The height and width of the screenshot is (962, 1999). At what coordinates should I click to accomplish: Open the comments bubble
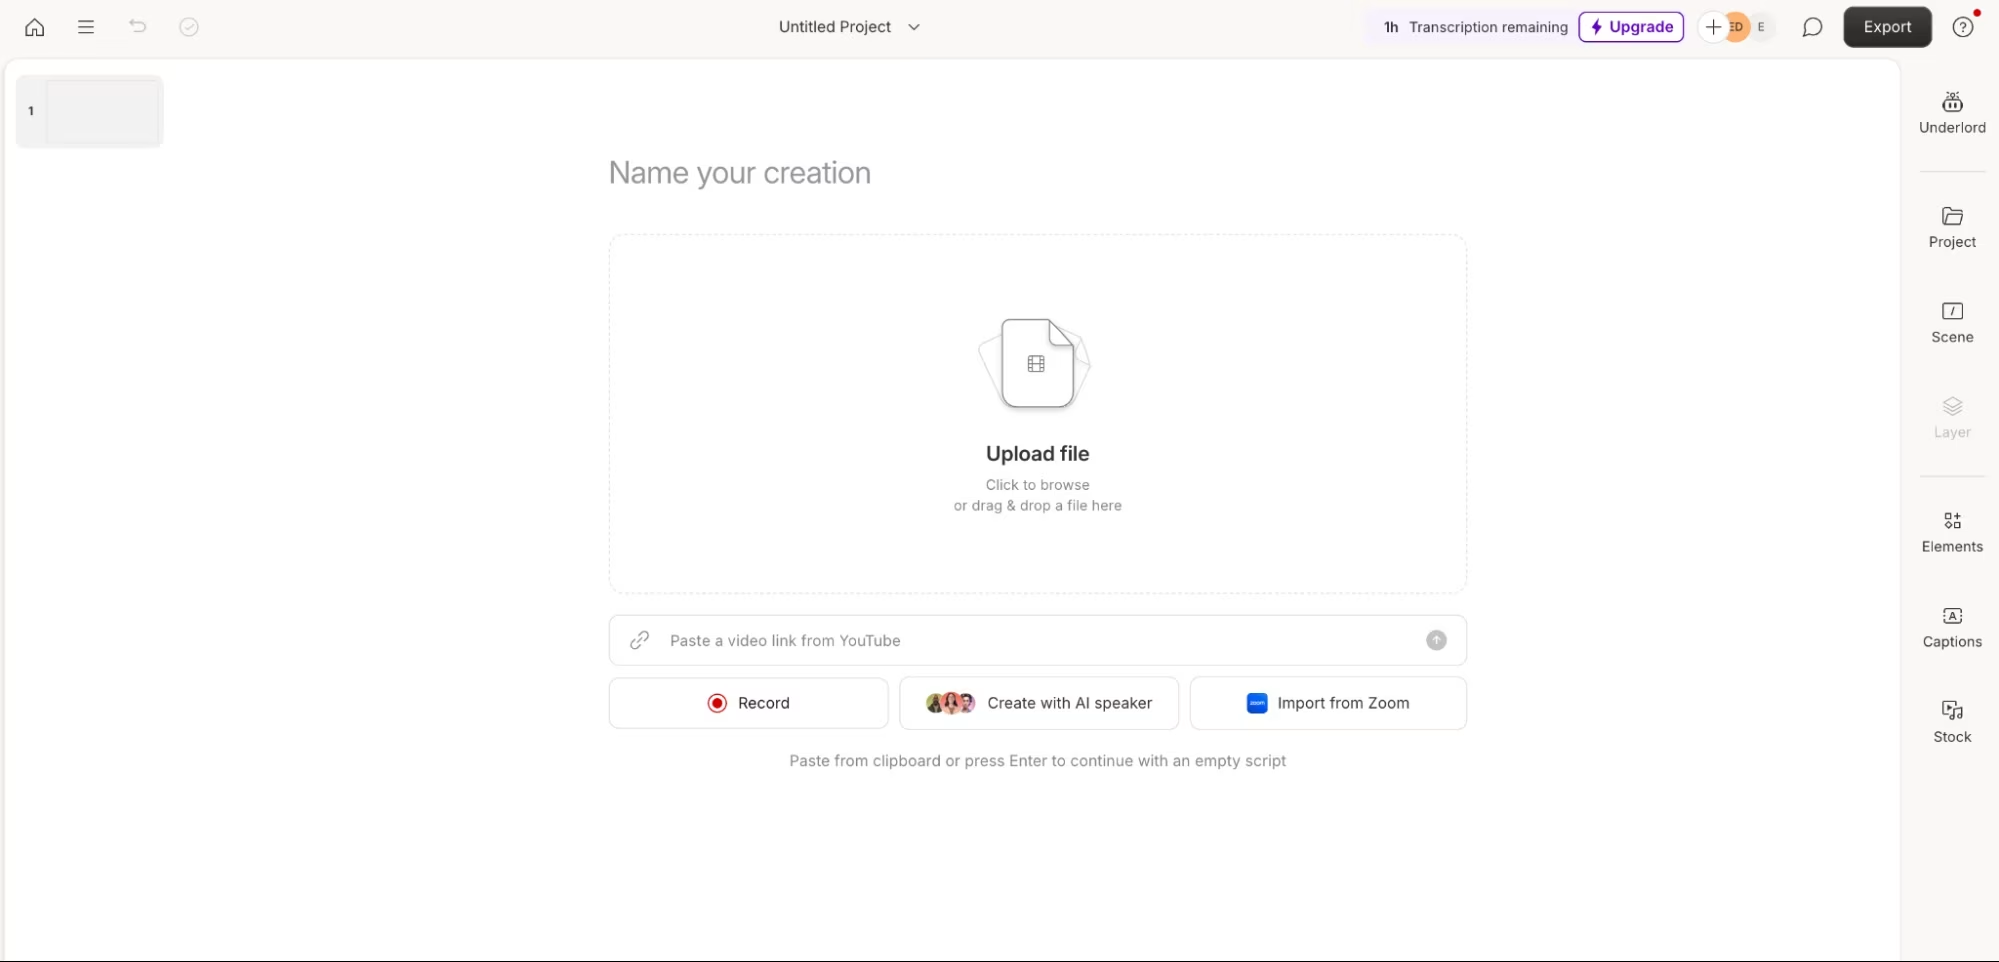pyautogui.click(x=1812, y=27)
